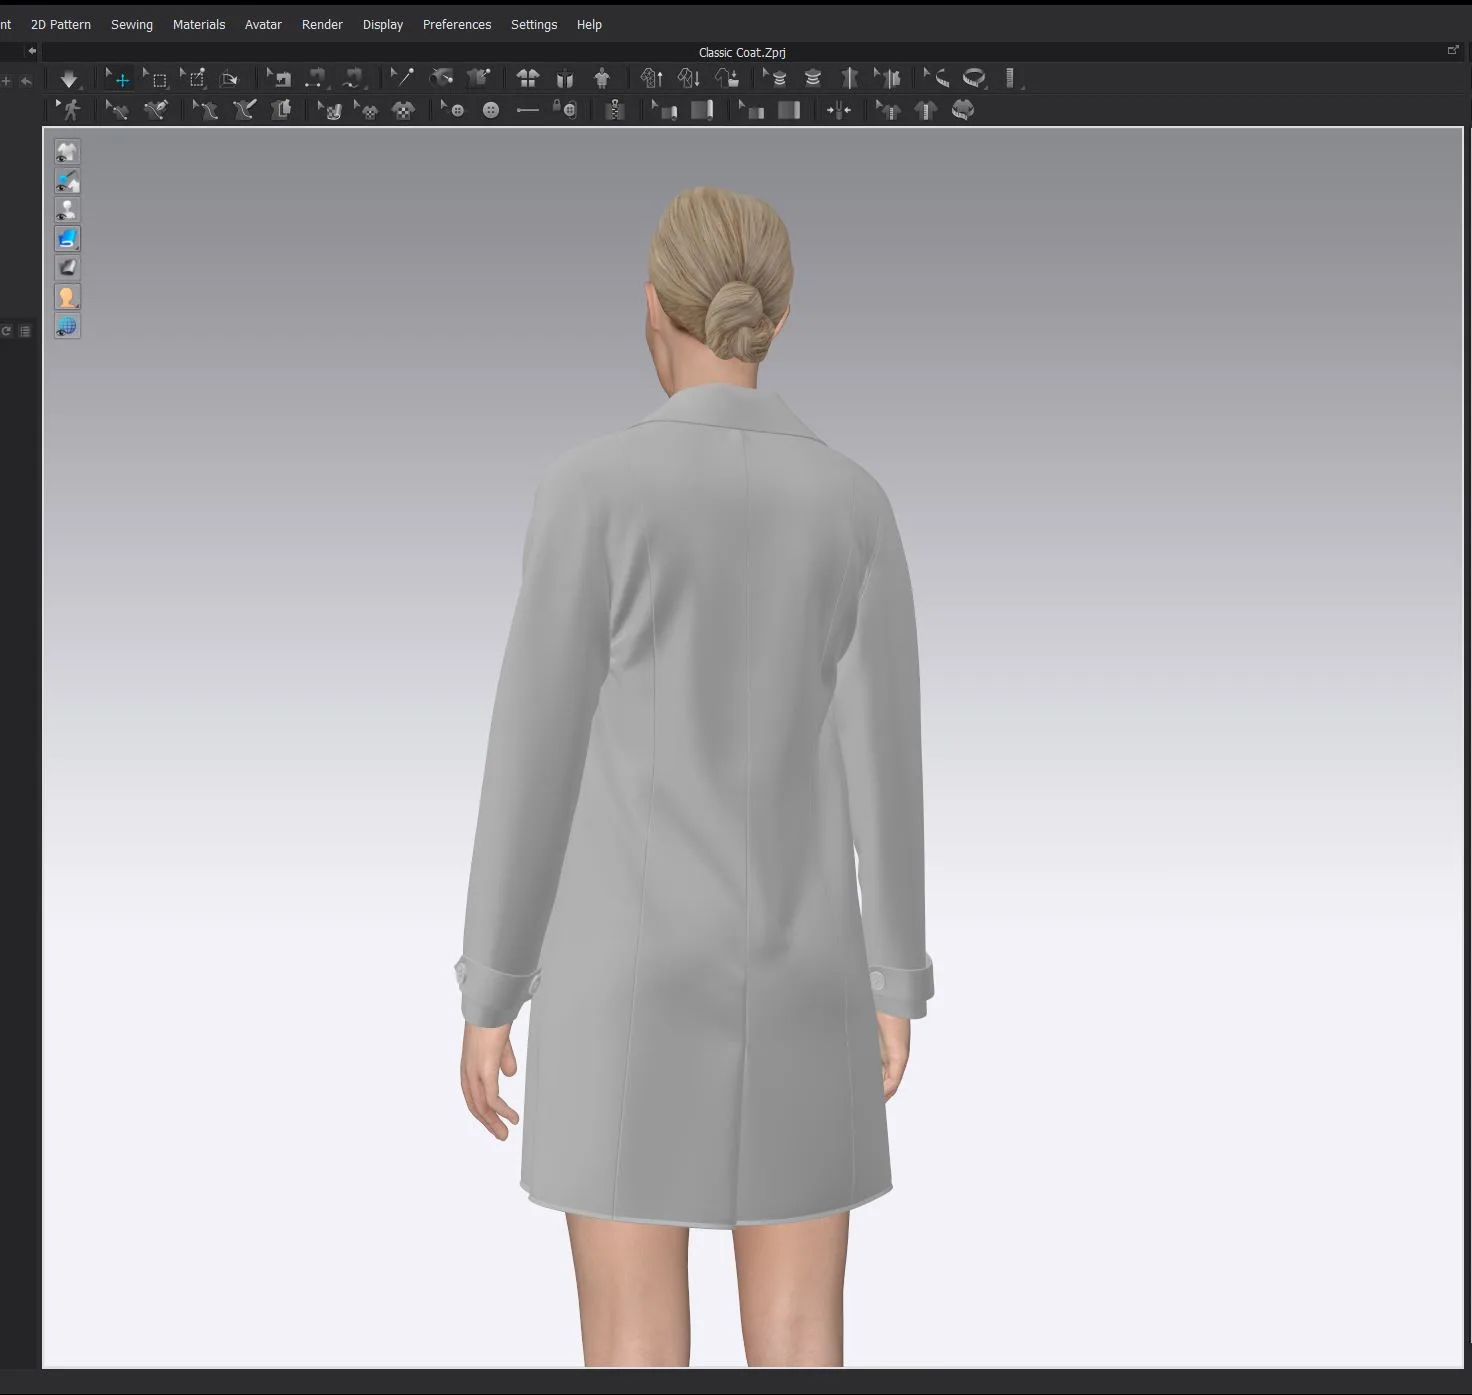Click the pinch inward arrows icon
The image size is (1472, 1395).
(839, 110)
